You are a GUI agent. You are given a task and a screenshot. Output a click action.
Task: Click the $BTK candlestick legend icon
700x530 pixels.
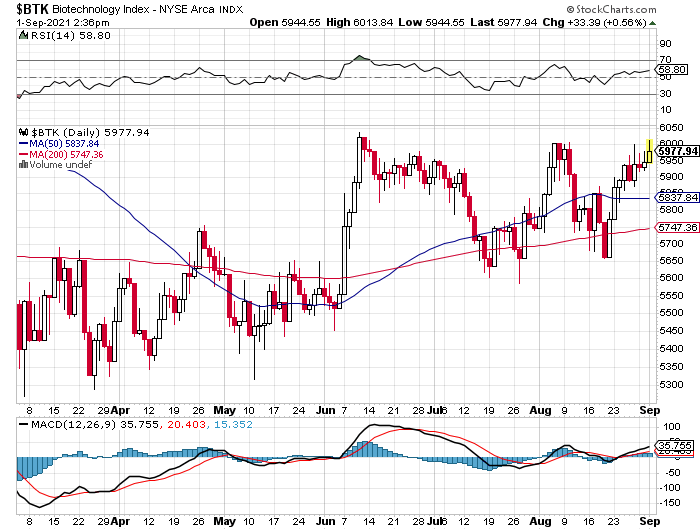click(x=22, y=132)
